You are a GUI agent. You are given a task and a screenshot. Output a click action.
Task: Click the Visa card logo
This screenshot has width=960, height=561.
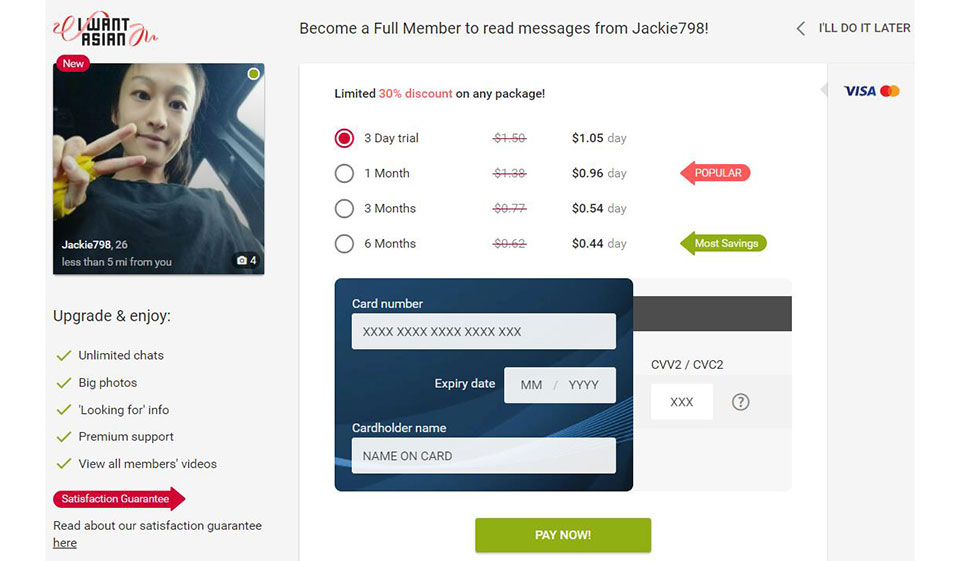point(860,91)
